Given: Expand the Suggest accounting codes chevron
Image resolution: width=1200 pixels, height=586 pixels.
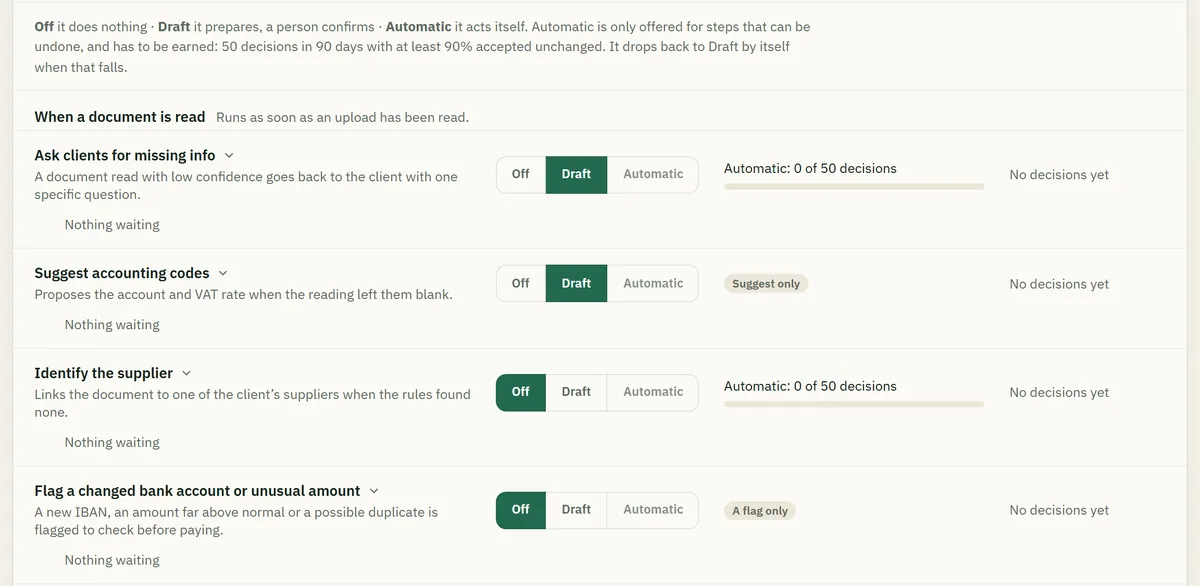Looking at the screenshot, I should pyautogui.click(x=223, y=273).
